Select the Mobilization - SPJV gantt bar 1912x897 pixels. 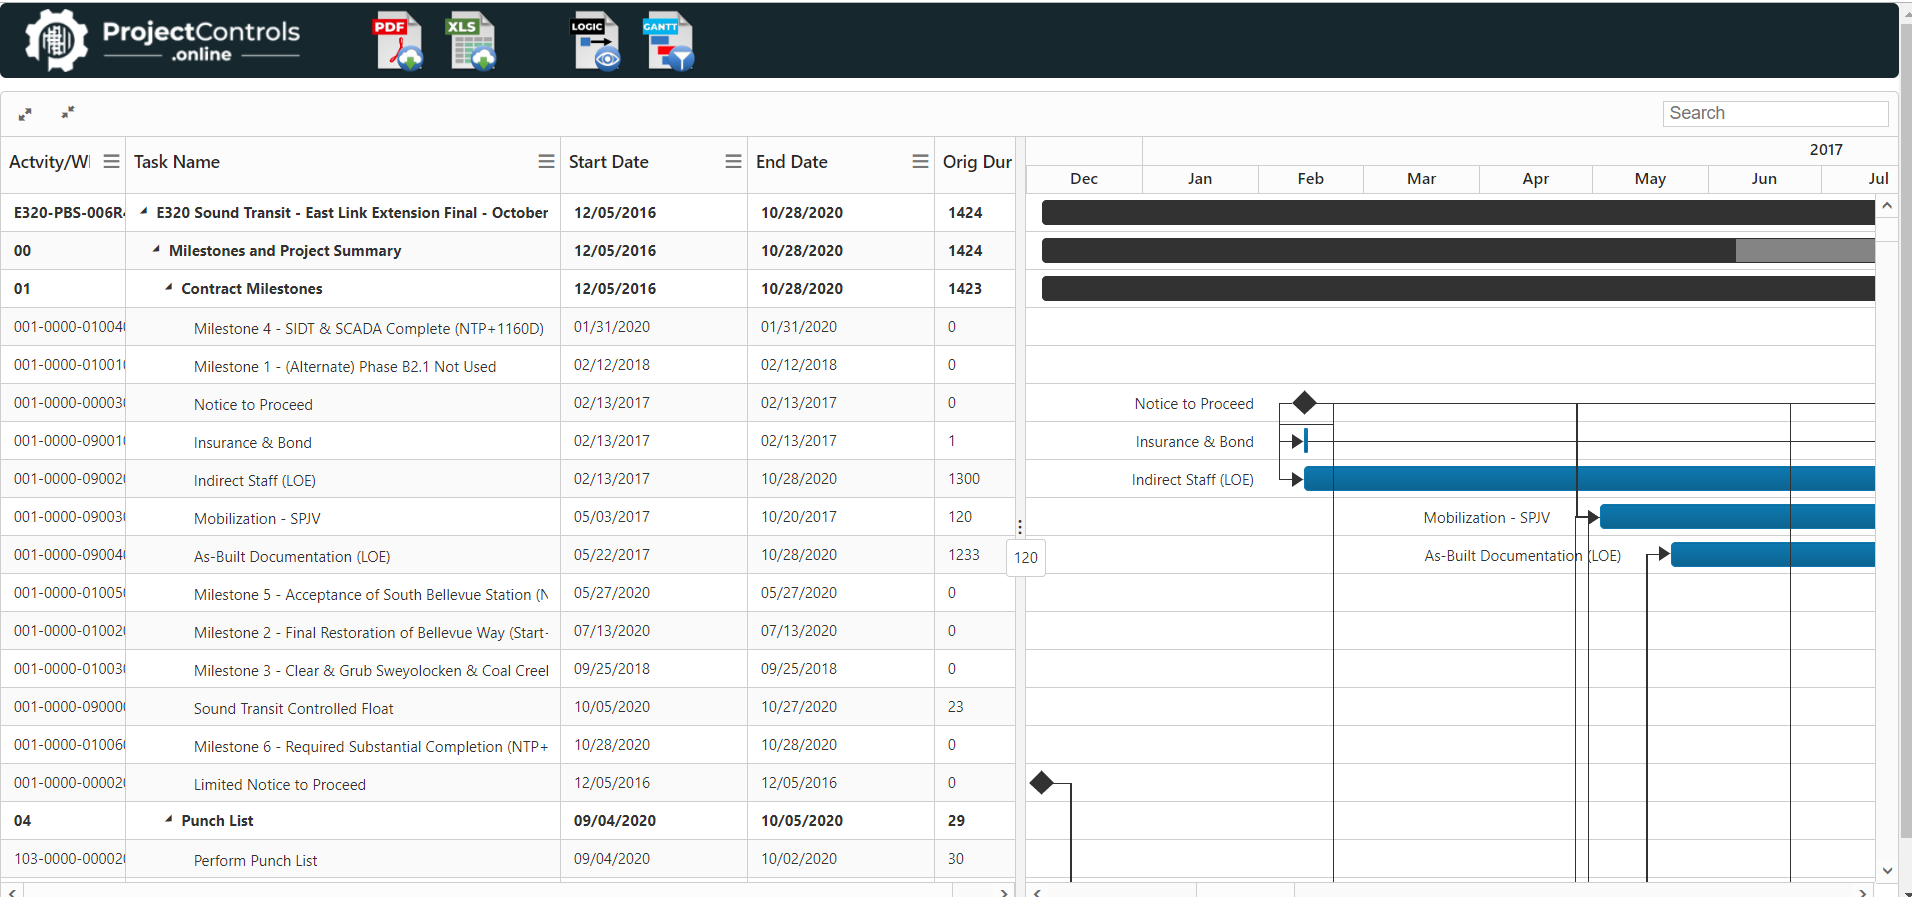tap(1737, 517)
